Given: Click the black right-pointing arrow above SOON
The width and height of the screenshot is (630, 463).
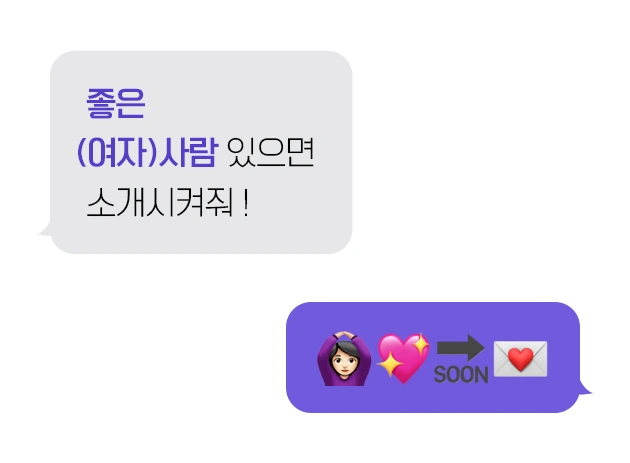Looking at the screenshot, I should pos(461,348).
